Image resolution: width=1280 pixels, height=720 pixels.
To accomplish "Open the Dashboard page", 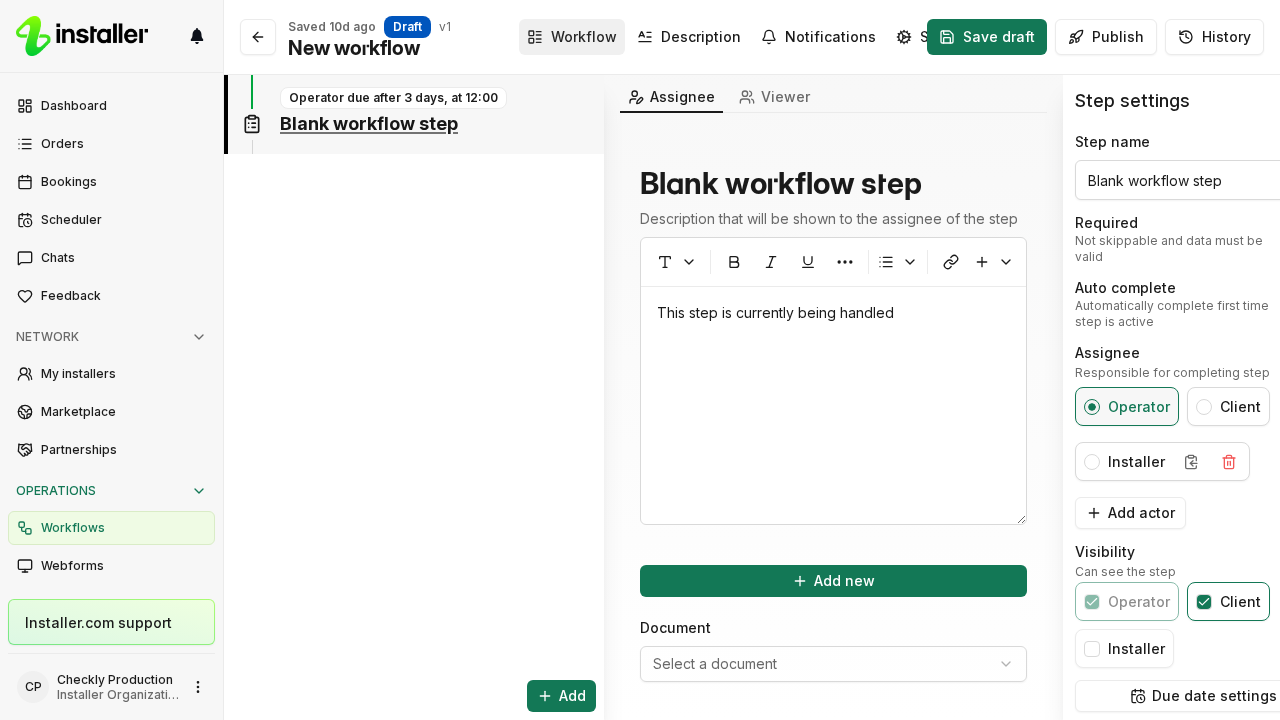I will (111, 106).
